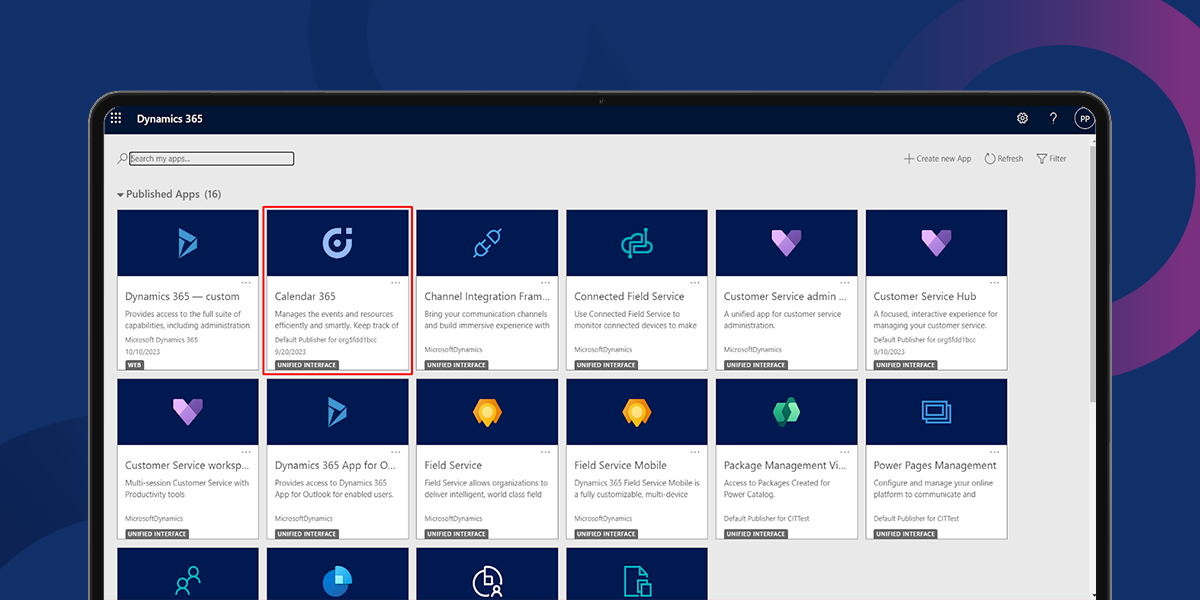Screen dimensions: 1200x600
Task: Open more options on Field Service tile
Action: [545, 452]
